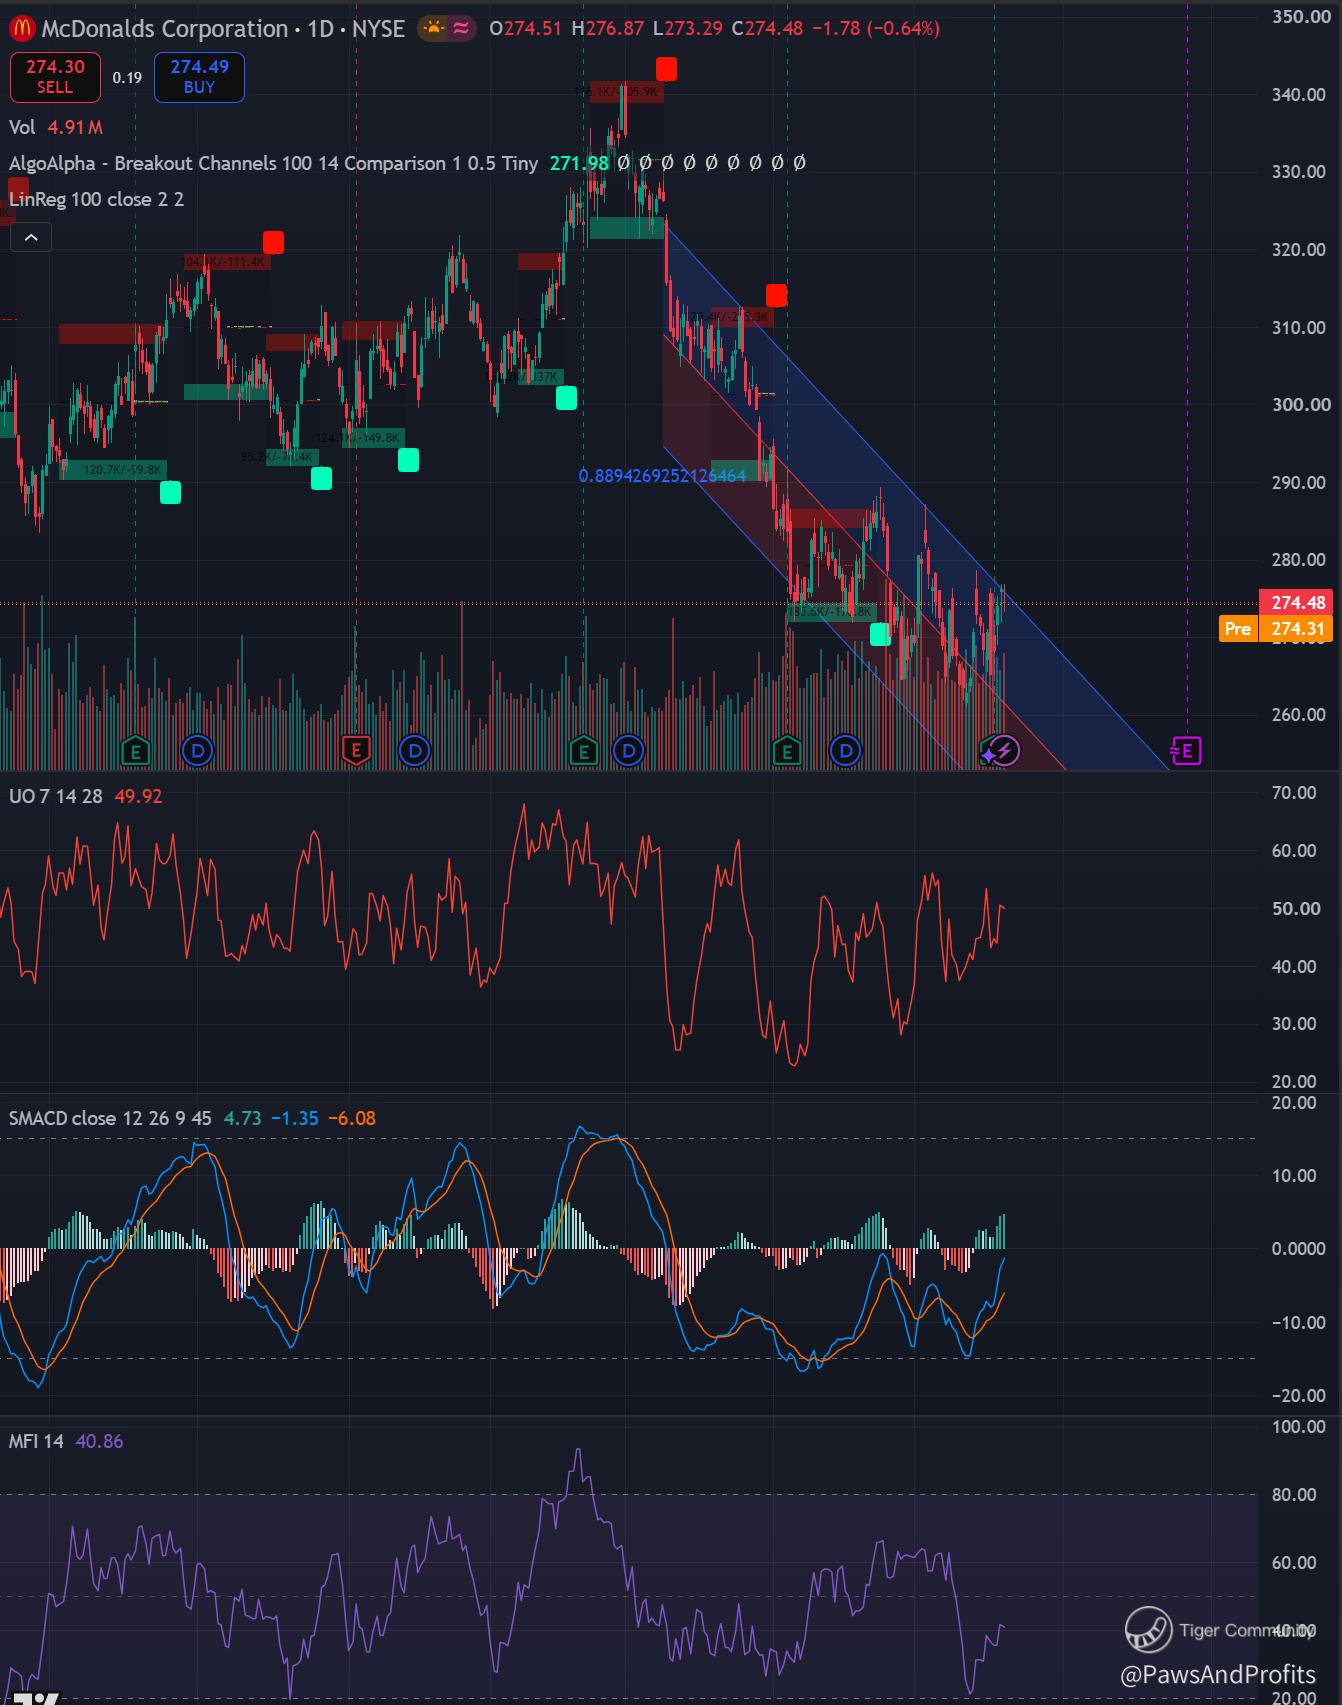Click the McDonalds Corporation symbol title
Image resolution: width=1342 pixels, height=1705 pixels.
point(165,28)
